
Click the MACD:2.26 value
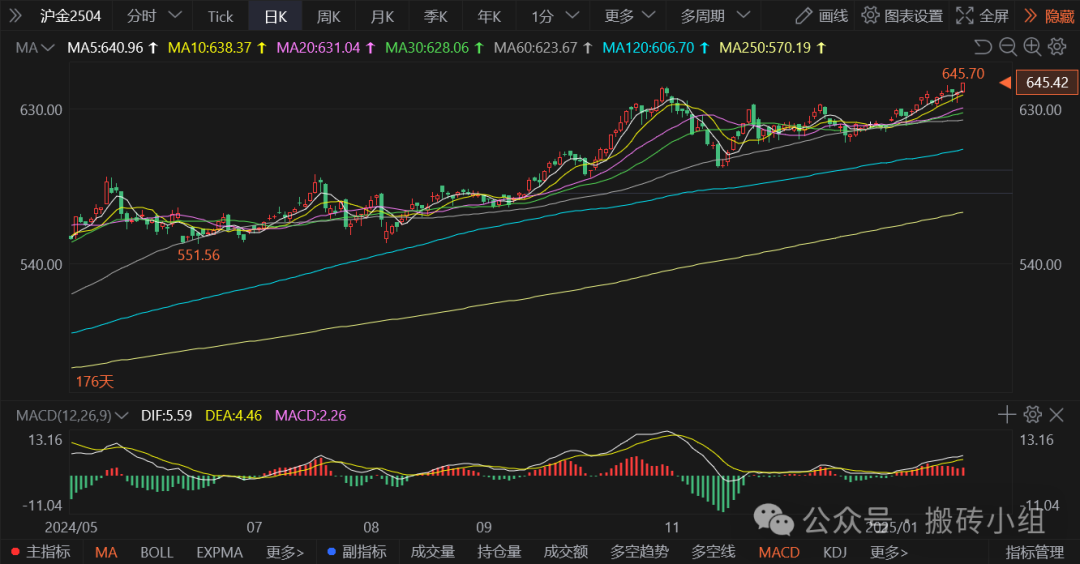(311, 416)
